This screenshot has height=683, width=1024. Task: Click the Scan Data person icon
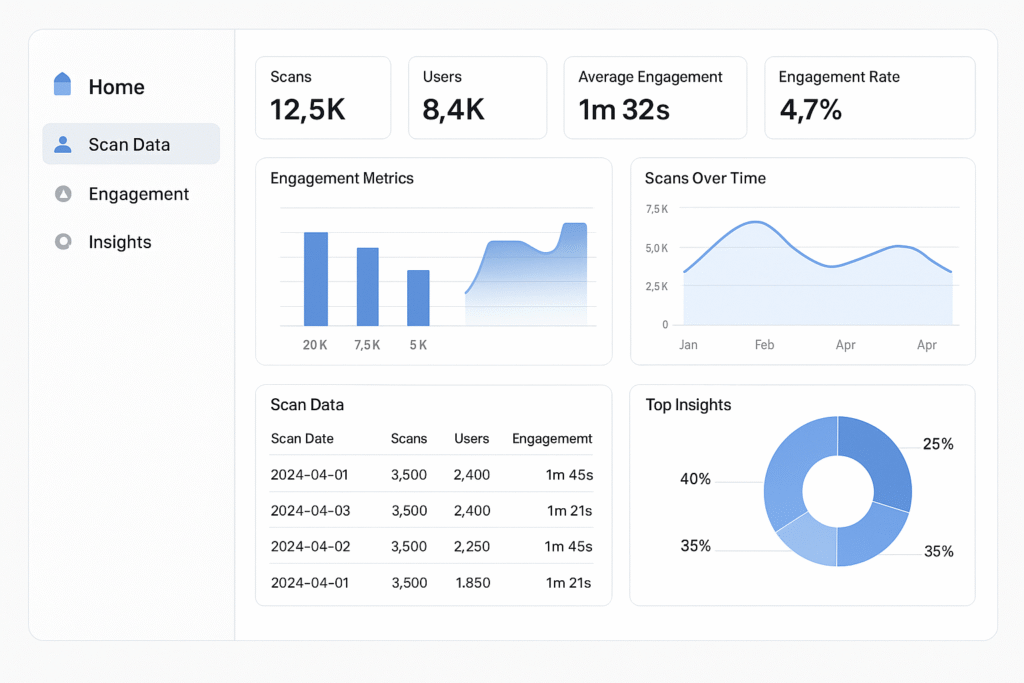point(63,144)
